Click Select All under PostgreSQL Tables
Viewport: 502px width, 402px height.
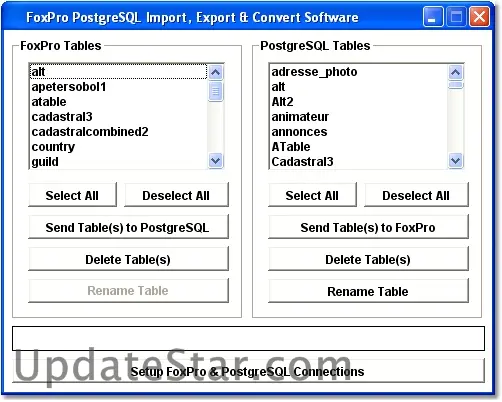(x=312, y=195)
